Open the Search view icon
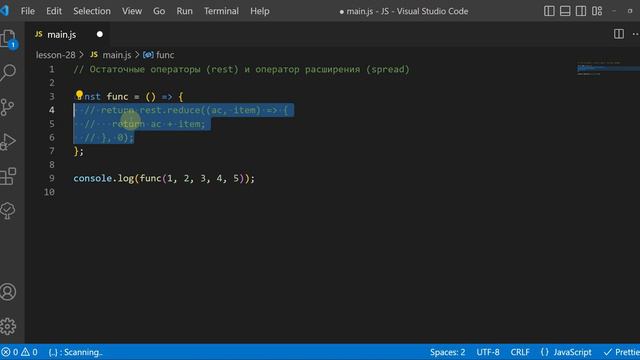The width and height of the screenshot is (640, 360). tap(8, 73)
